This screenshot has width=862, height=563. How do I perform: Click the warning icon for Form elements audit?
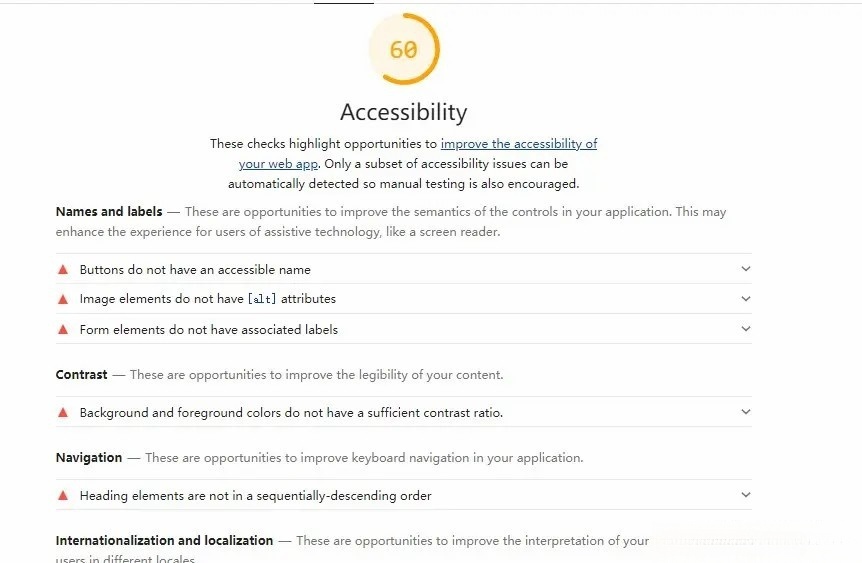[x=62, y=329]
